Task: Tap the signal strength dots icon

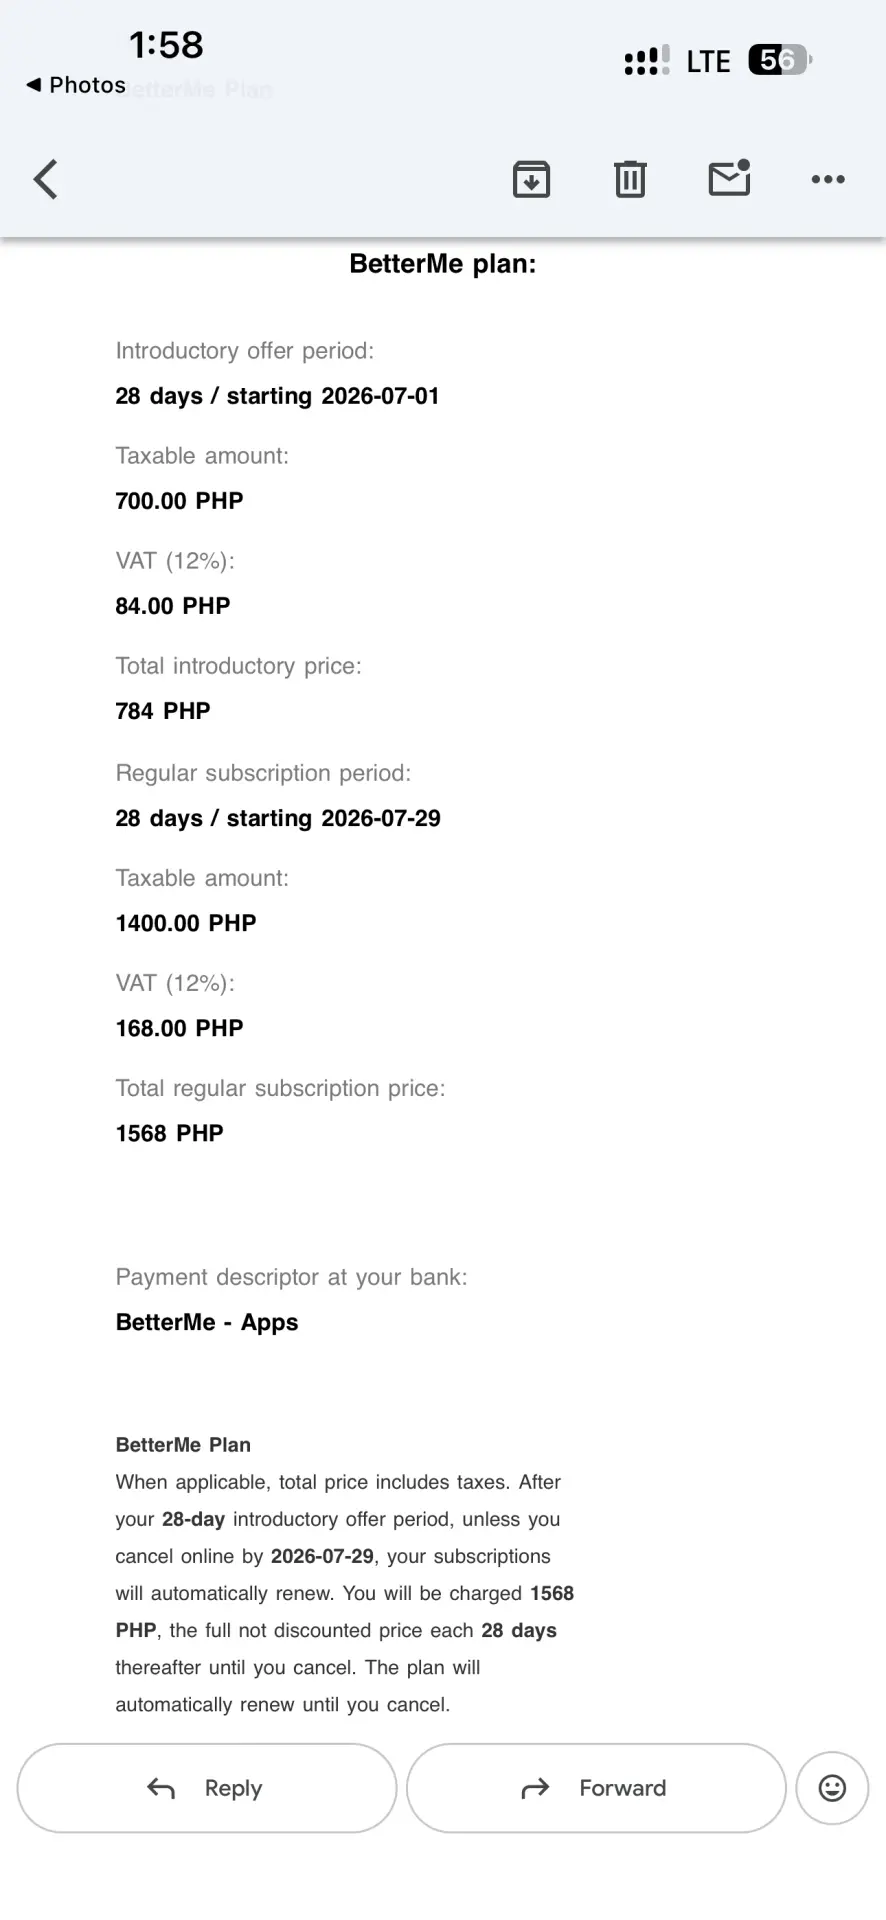Action: pos(646,60)
